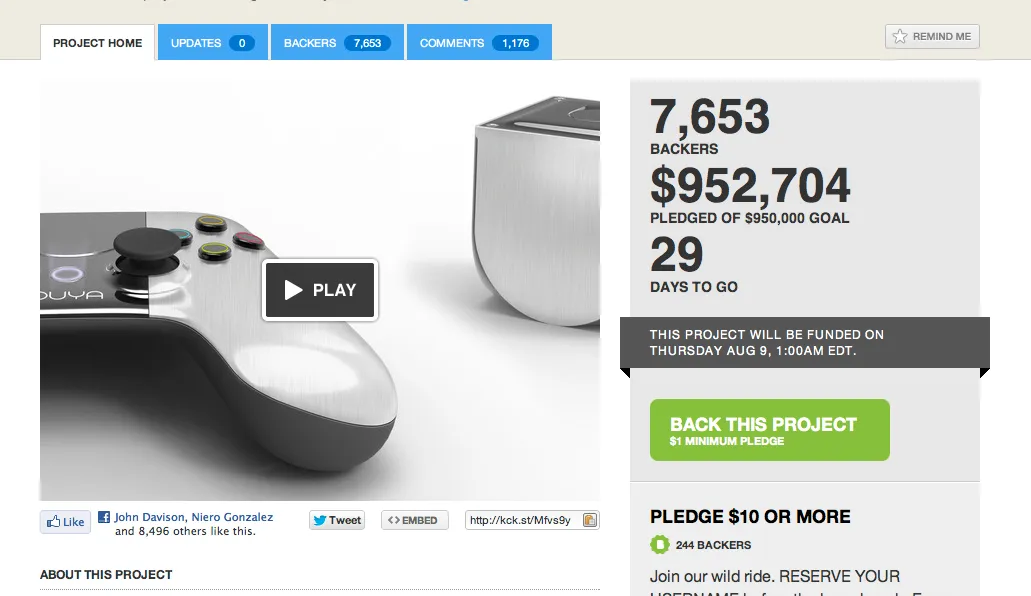Open Niero Gonzalez's profile link
The height and width of the screenshot is (596, 1031).
point(232,517)
